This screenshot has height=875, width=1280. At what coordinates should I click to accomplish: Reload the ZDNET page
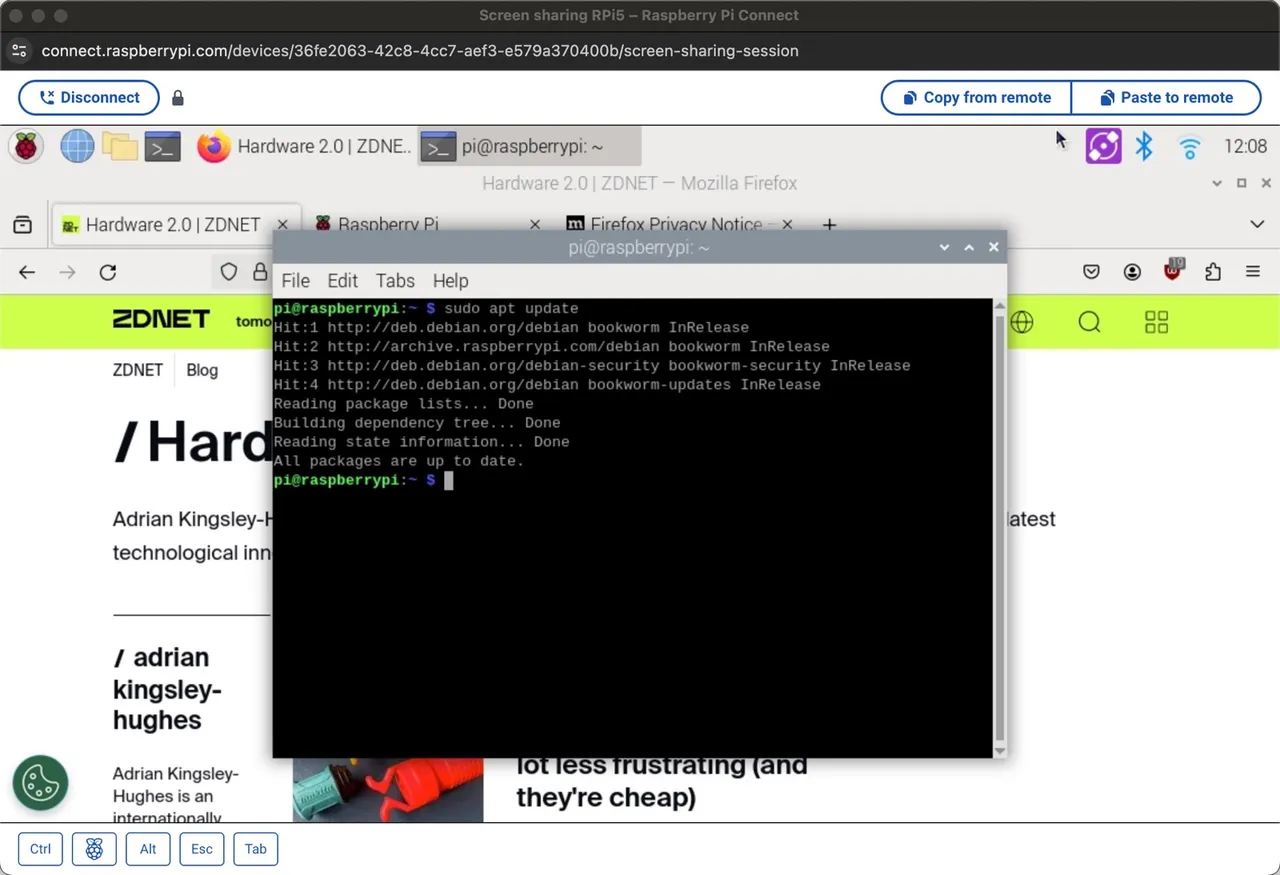(x=108, y=272)
